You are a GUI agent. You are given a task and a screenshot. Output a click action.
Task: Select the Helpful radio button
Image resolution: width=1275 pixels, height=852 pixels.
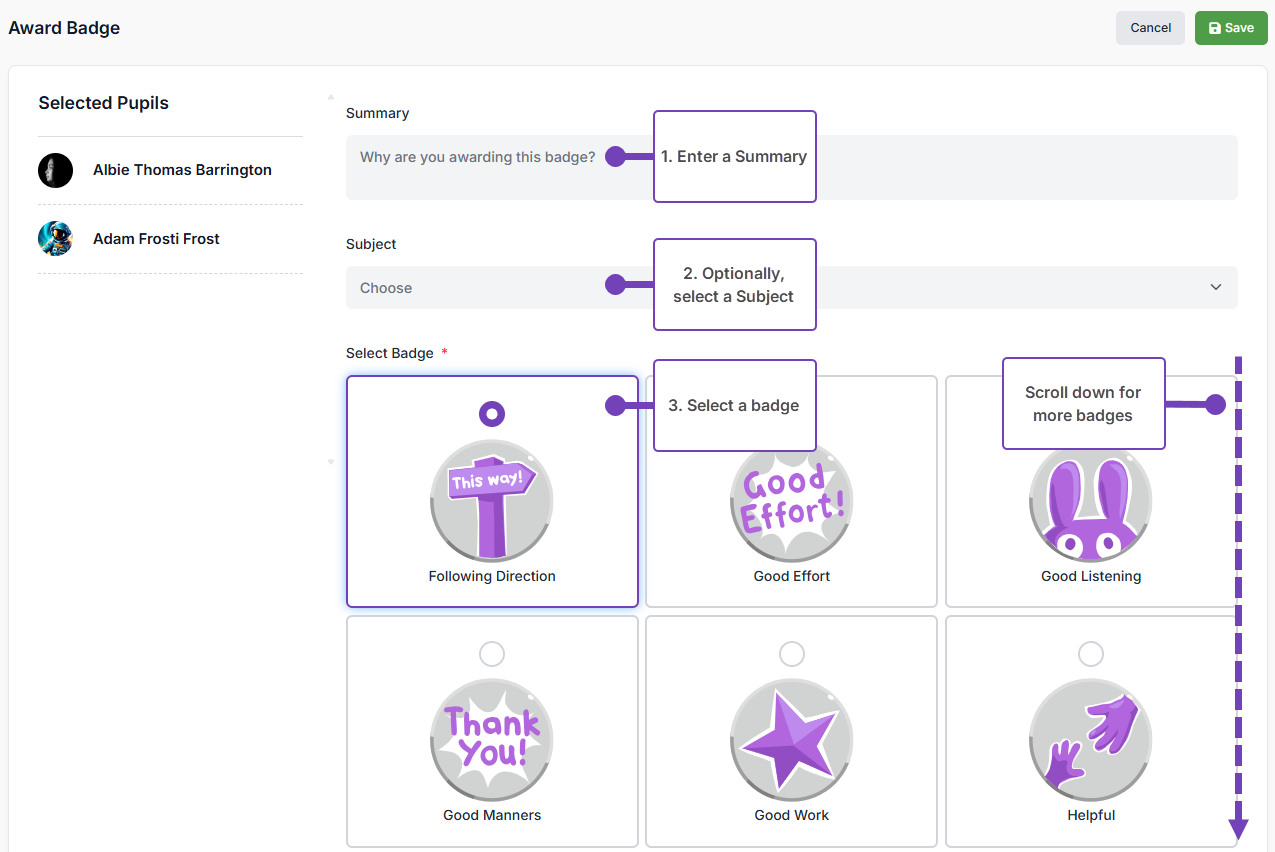tap(1091, 654)
